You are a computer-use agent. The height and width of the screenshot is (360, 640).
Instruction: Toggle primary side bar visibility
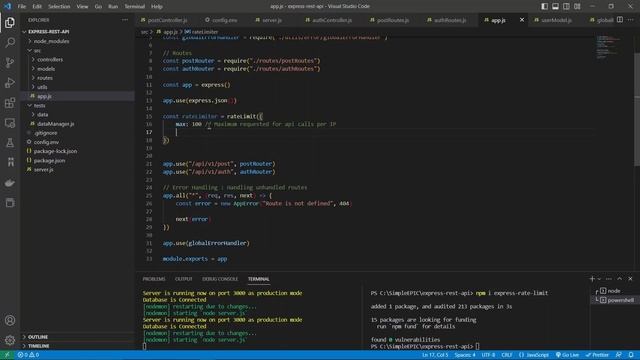[544, 6]
